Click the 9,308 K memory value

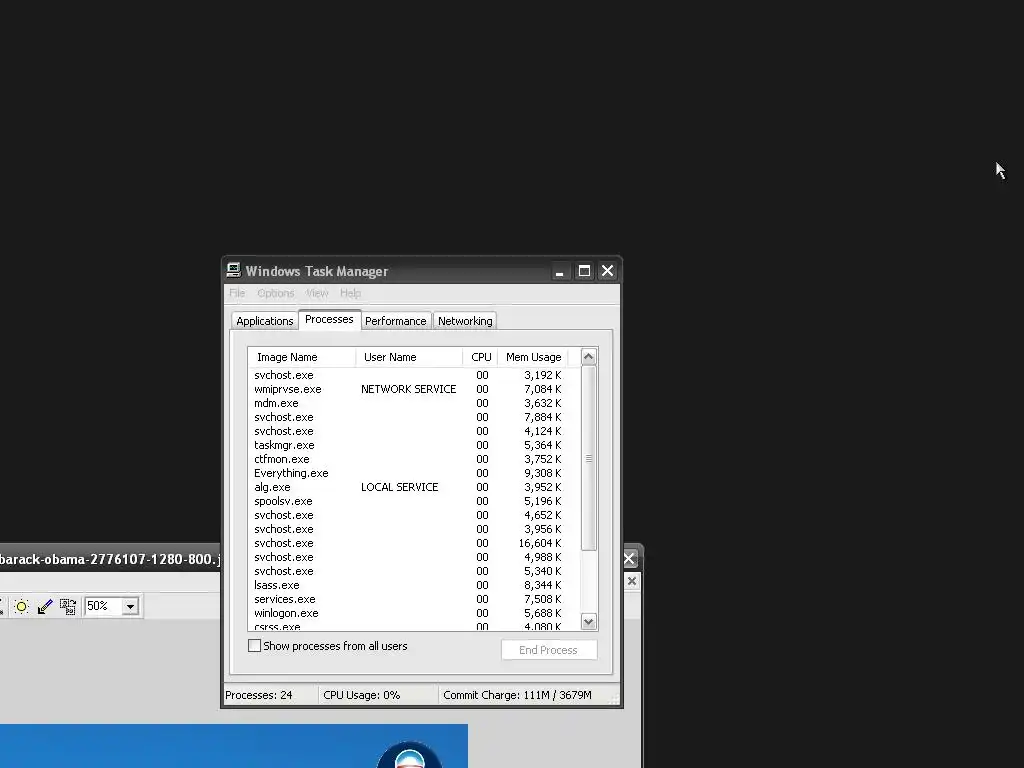pyautogui.click(x=543, y=473)
